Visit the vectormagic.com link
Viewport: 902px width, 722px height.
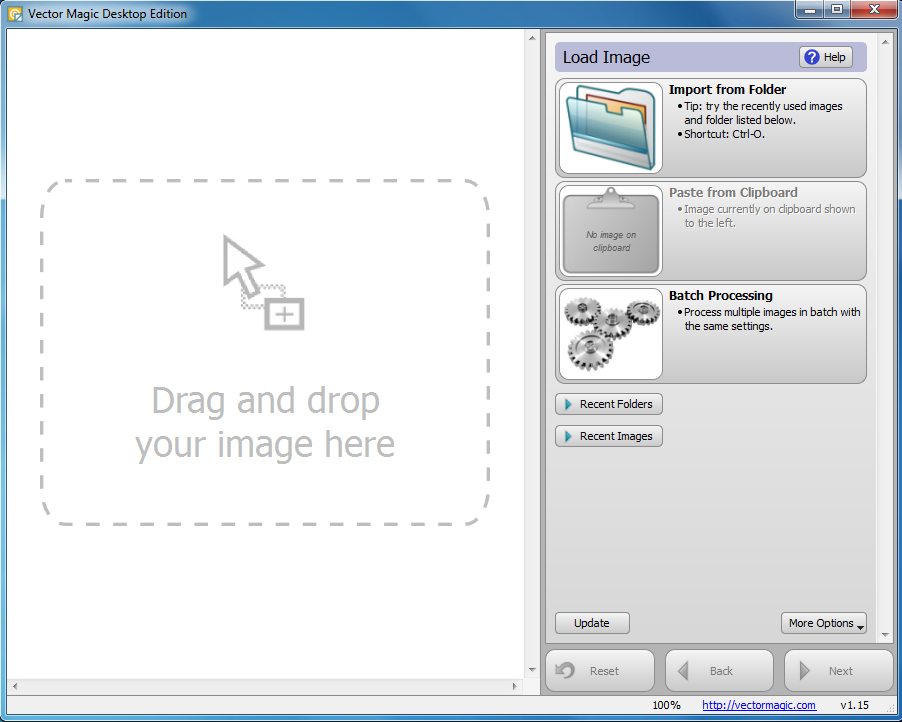758,705
